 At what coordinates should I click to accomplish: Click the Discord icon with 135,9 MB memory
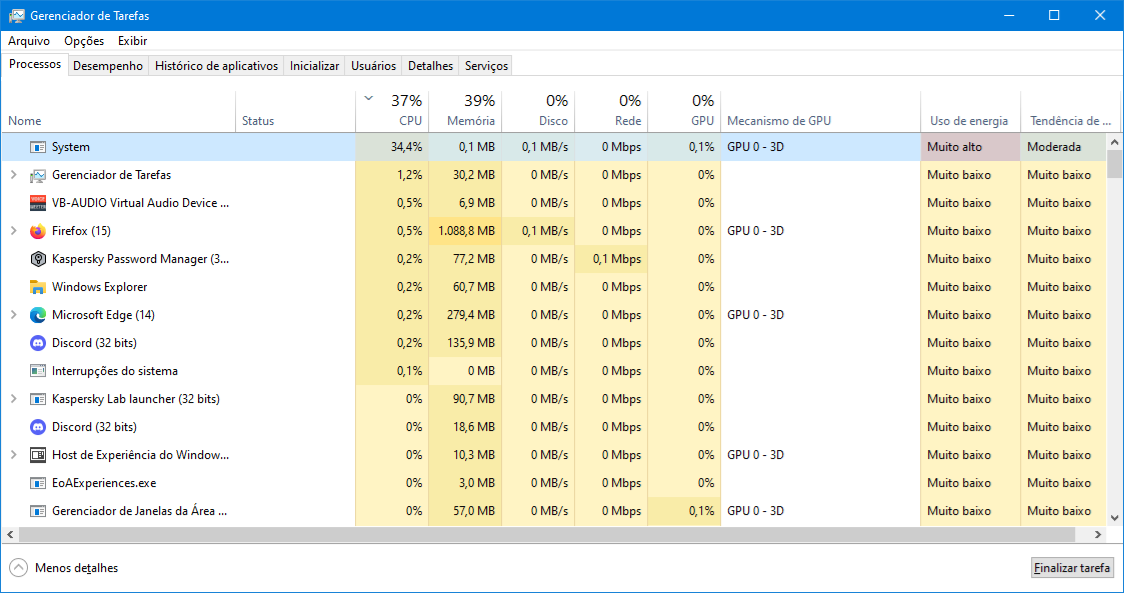(38, 343)
